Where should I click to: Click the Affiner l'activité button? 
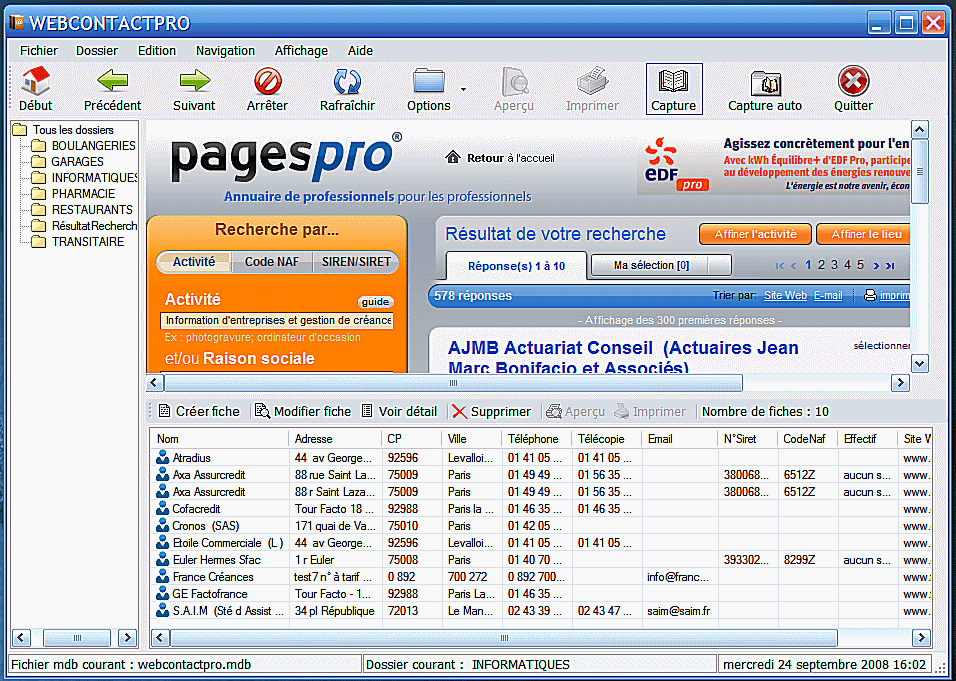[x=755, y=234]
